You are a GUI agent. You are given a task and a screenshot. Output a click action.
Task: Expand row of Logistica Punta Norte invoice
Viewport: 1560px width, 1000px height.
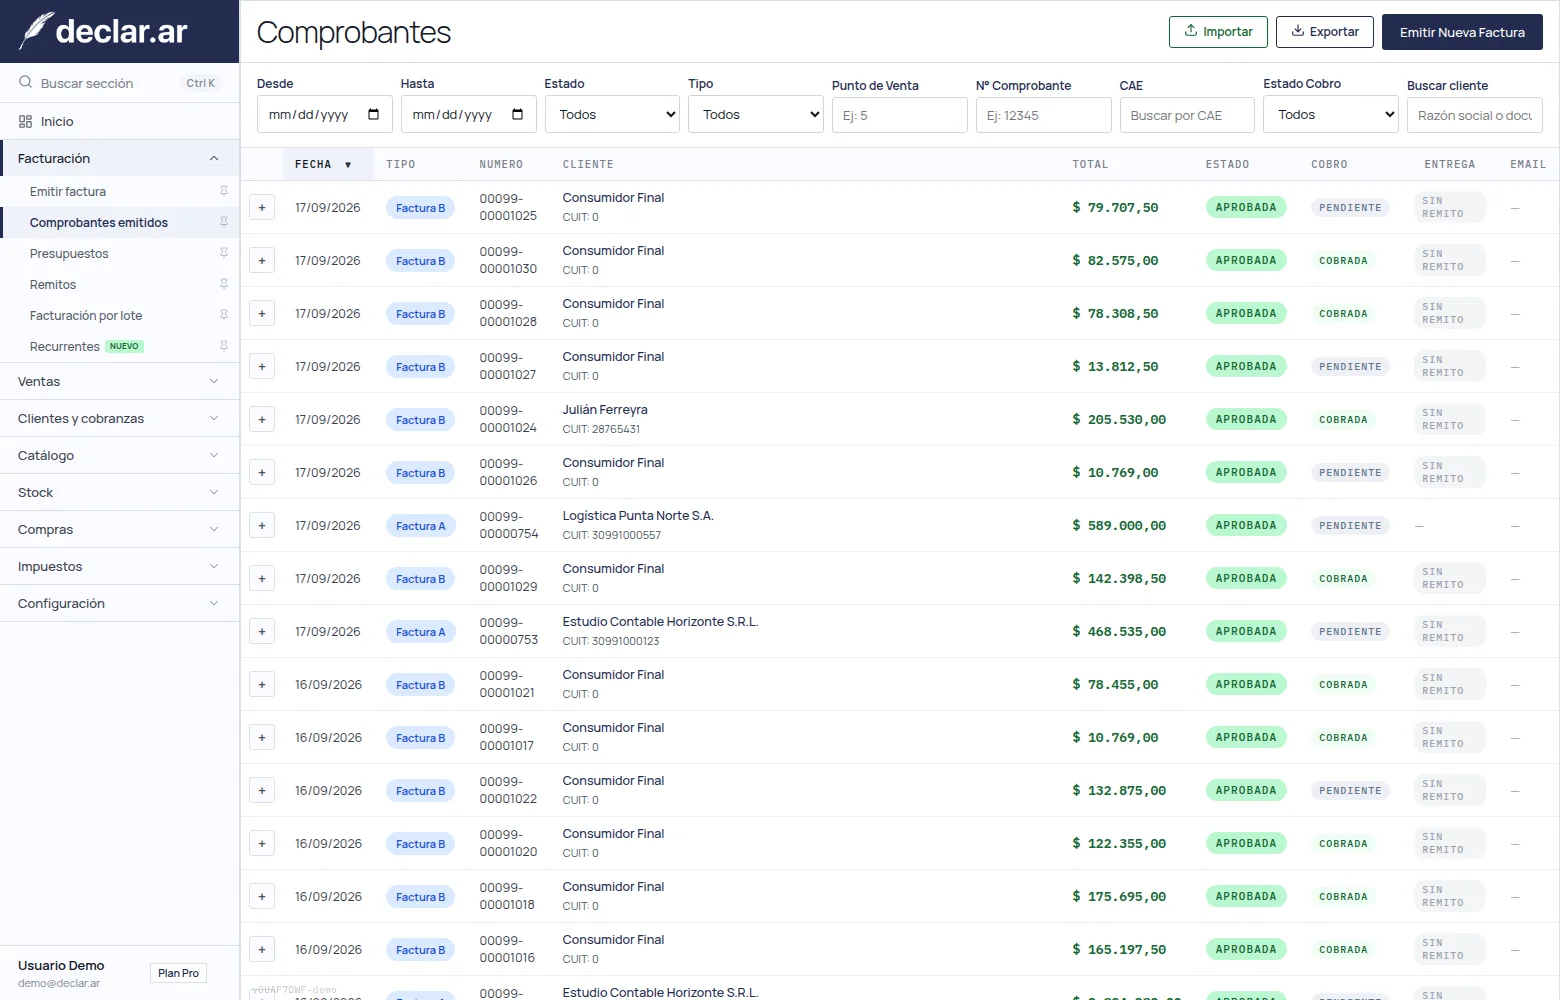(262, 526)
